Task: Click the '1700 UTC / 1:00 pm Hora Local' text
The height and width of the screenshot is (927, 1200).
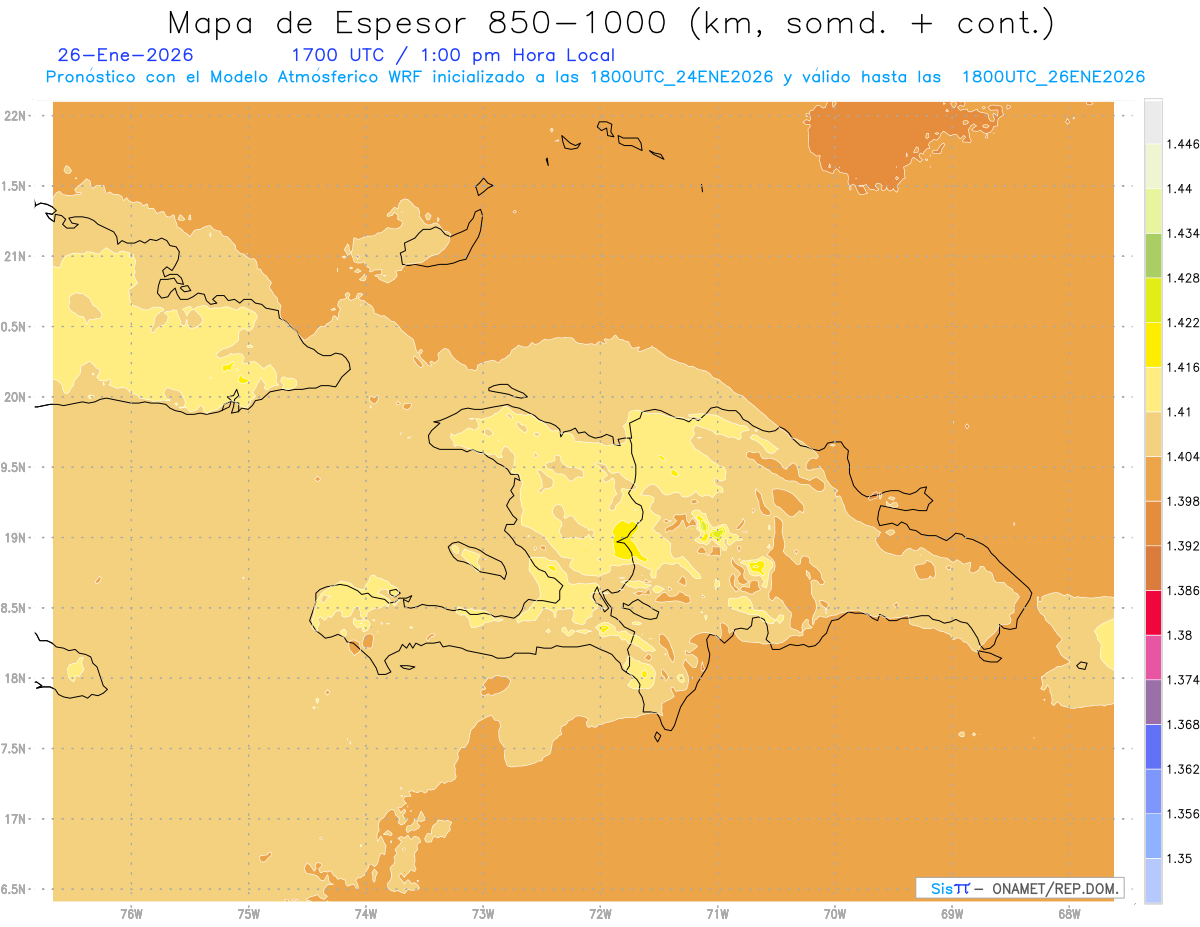Action: pyautogui.click(x=453, y=55)
